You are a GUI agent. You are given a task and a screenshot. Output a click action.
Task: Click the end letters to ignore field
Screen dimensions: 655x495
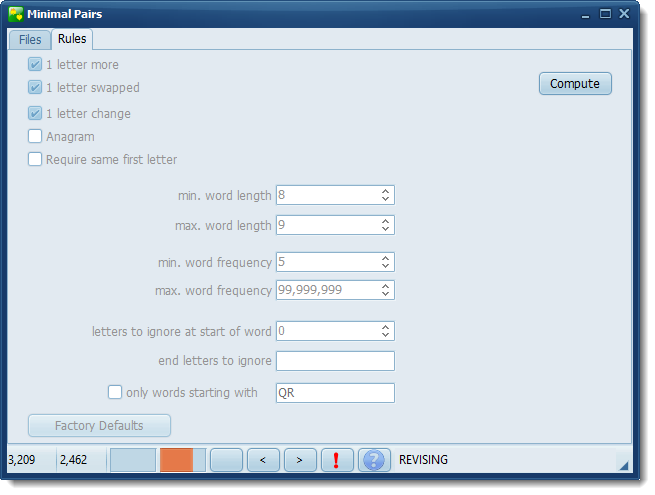335,361
